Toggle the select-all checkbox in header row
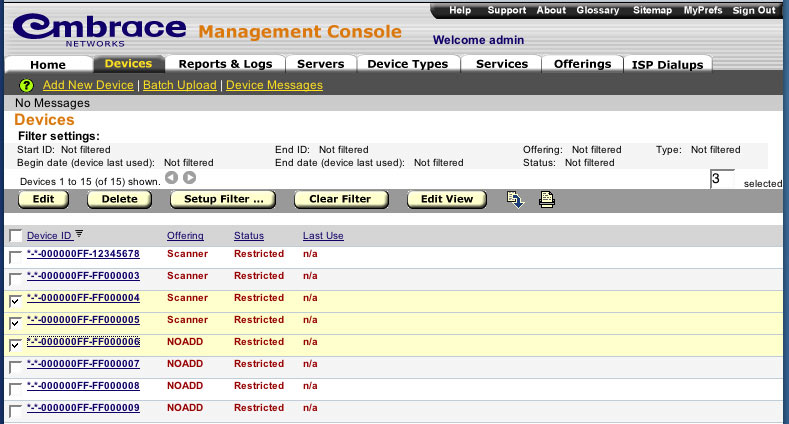Screen dimensions: 789x424 point(16,235)
